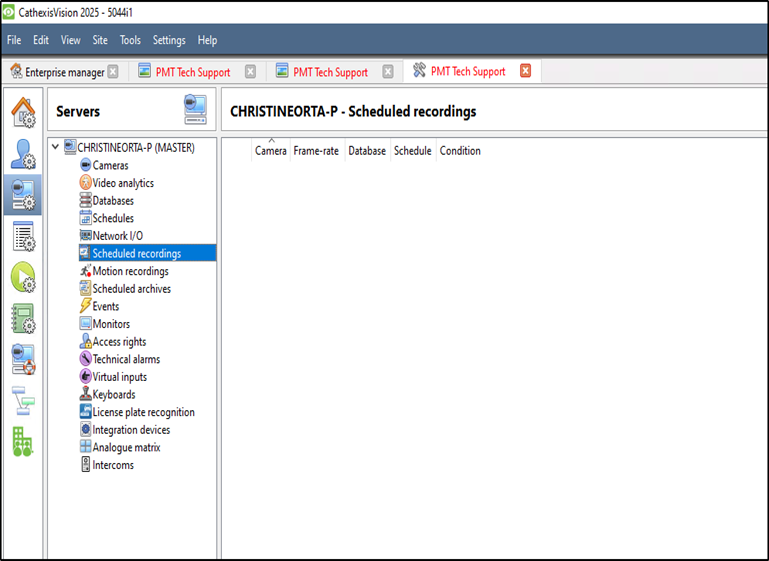Click the Cameras tree icon
This screenshot has width=769, height=561.
[85, 165]
